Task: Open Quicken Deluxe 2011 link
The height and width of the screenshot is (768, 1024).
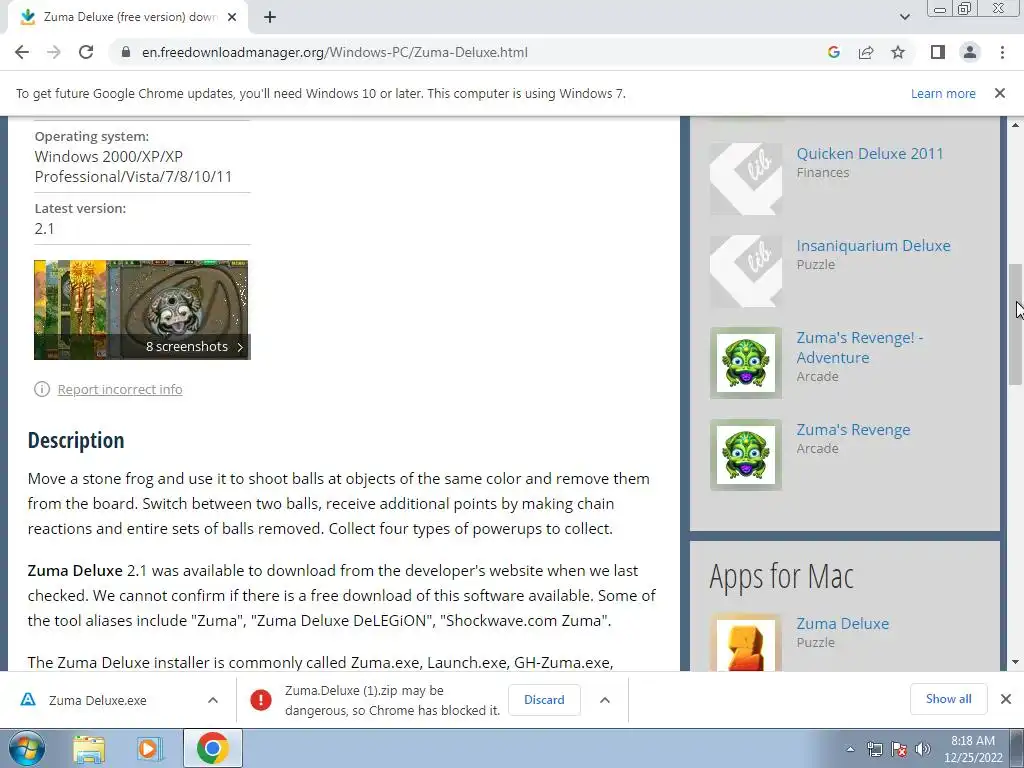Action: coord(870,153)
